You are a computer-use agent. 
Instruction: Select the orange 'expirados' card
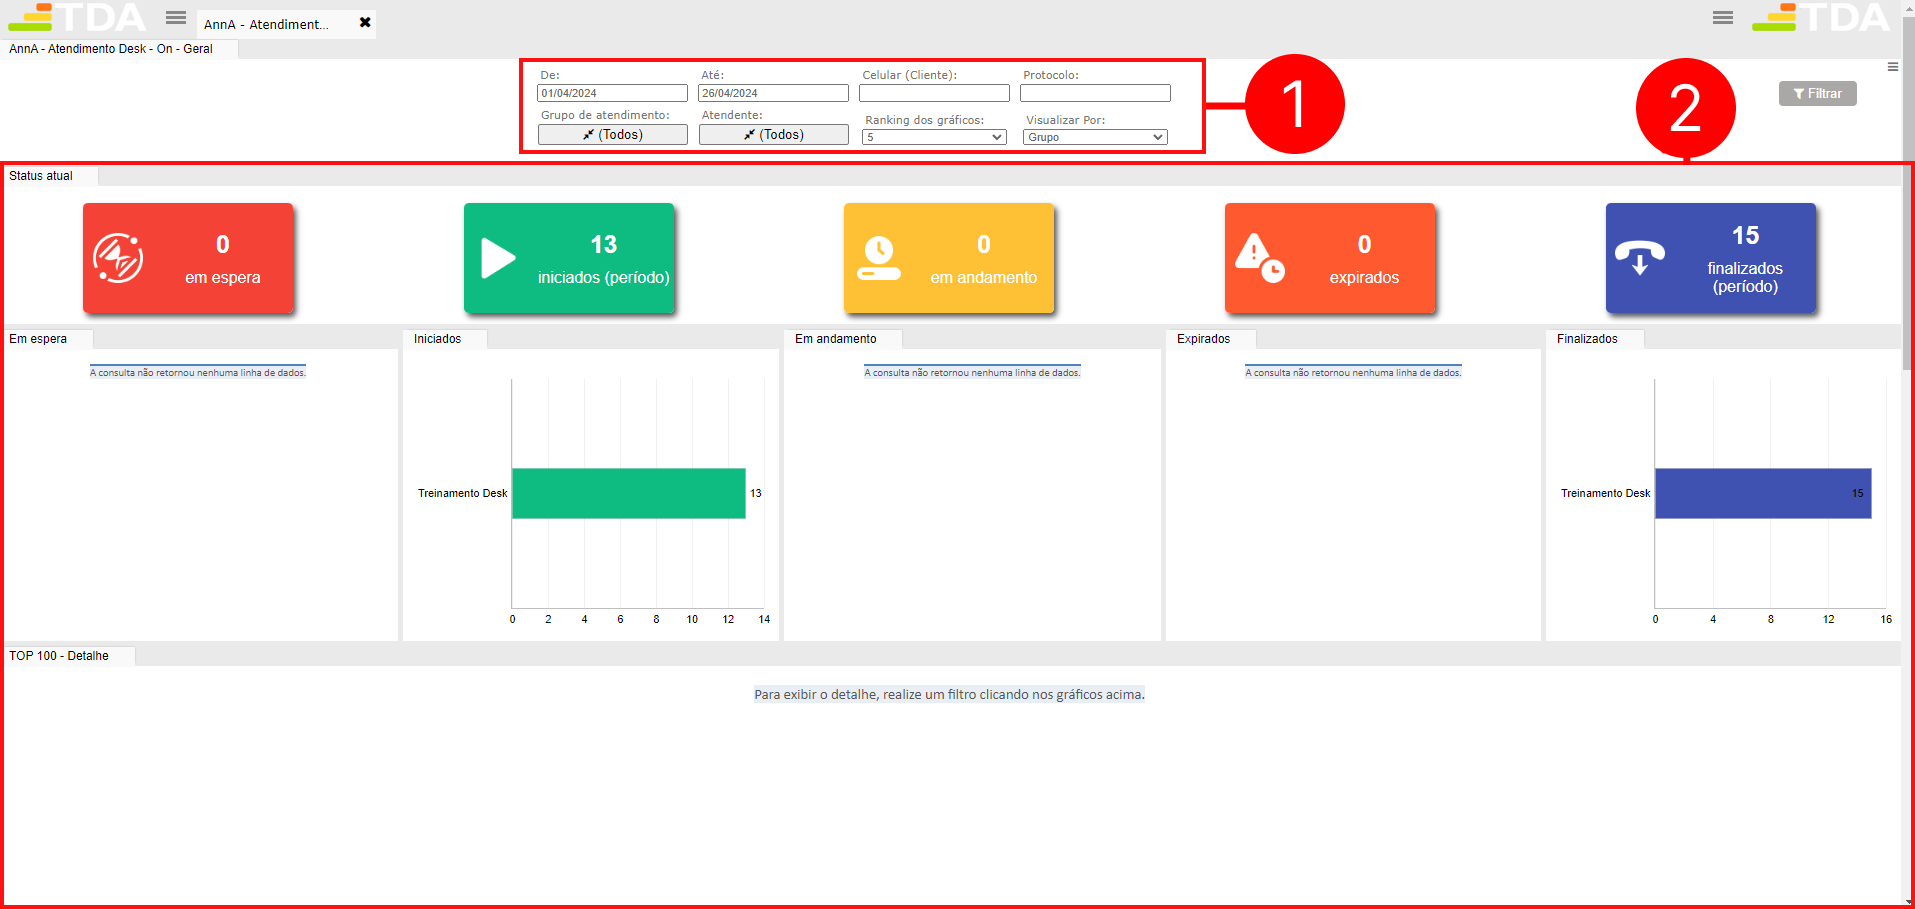tap(1330, 258)
